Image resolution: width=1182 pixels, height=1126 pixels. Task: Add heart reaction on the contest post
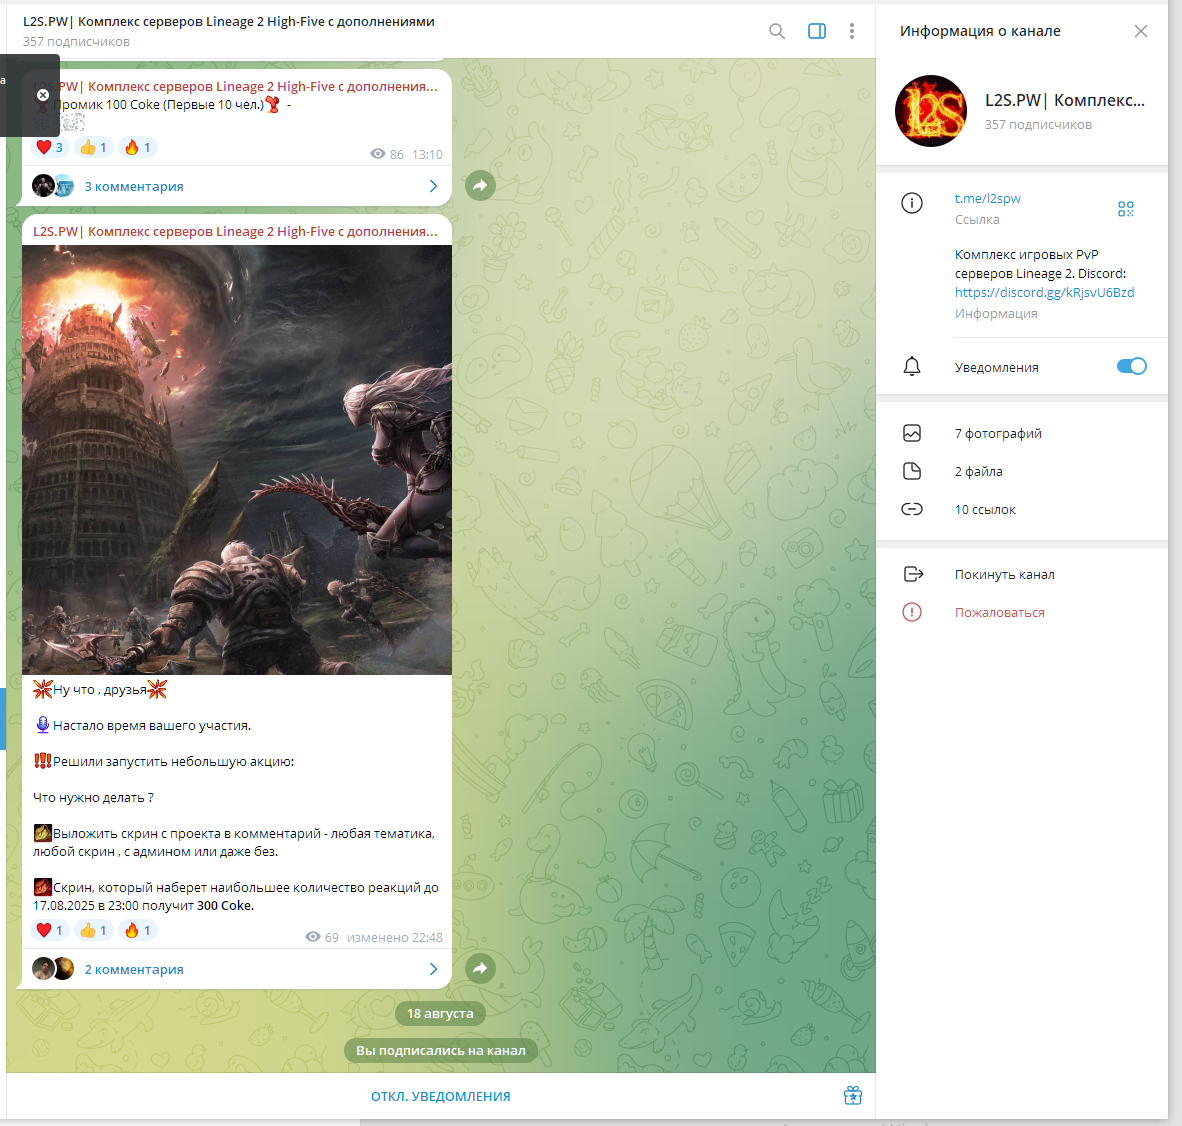pyautogui.click(x=50, y=931)
